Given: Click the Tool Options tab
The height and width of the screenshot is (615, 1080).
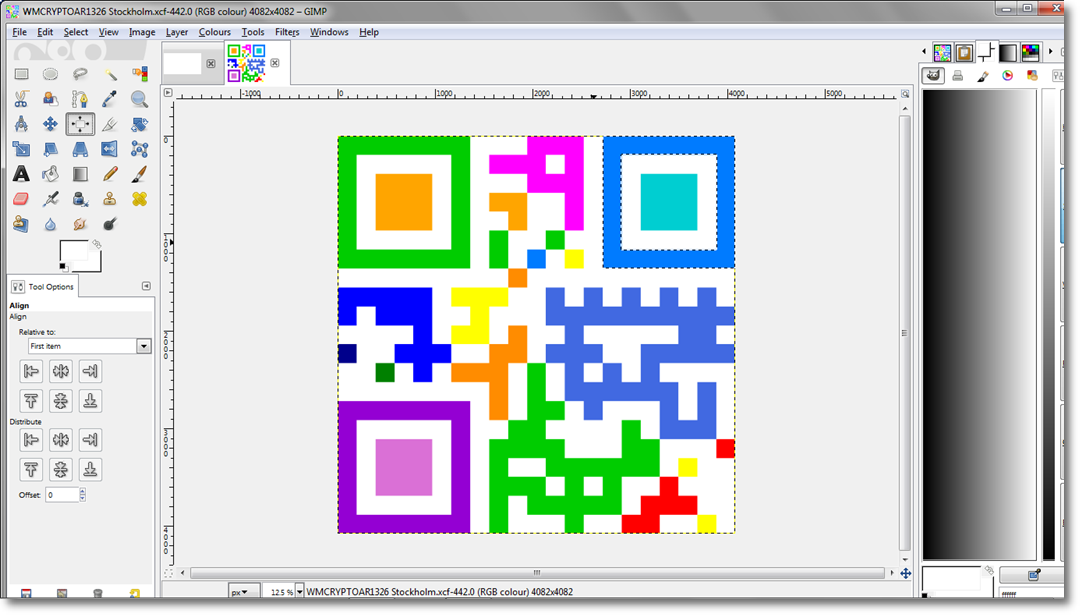Looking at the screenshot, I should coord(43,286).
